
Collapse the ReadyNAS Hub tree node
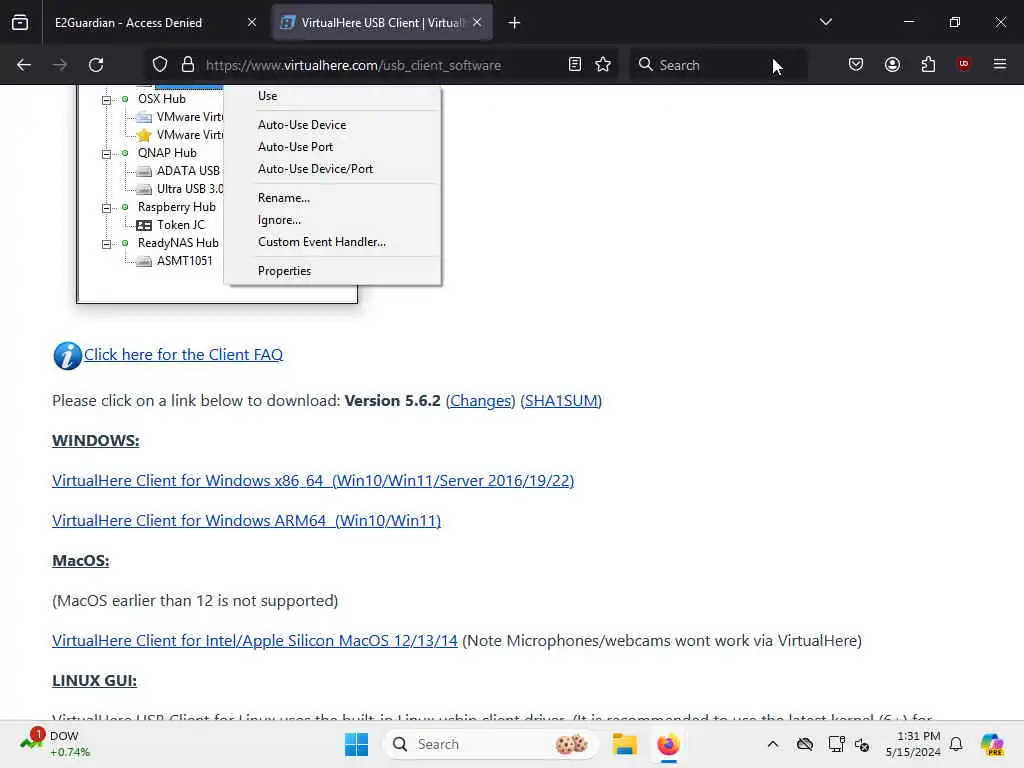[106, 244]
